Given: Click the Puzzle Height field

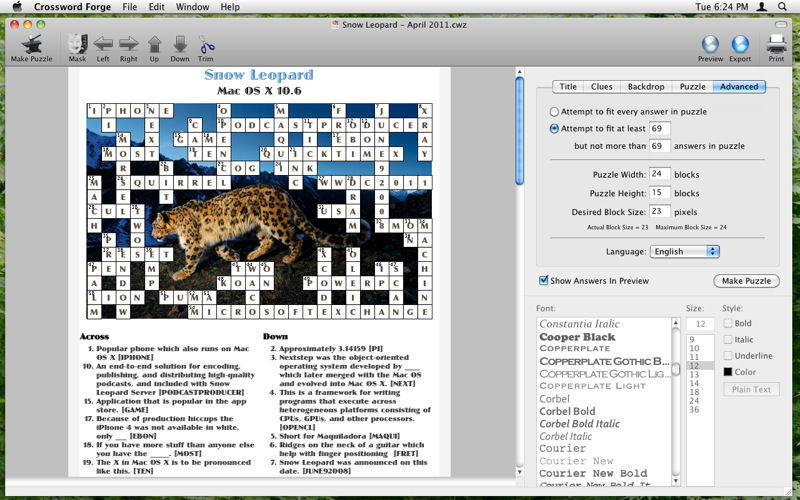Looking at the screenshot, I should pos(660,193).
